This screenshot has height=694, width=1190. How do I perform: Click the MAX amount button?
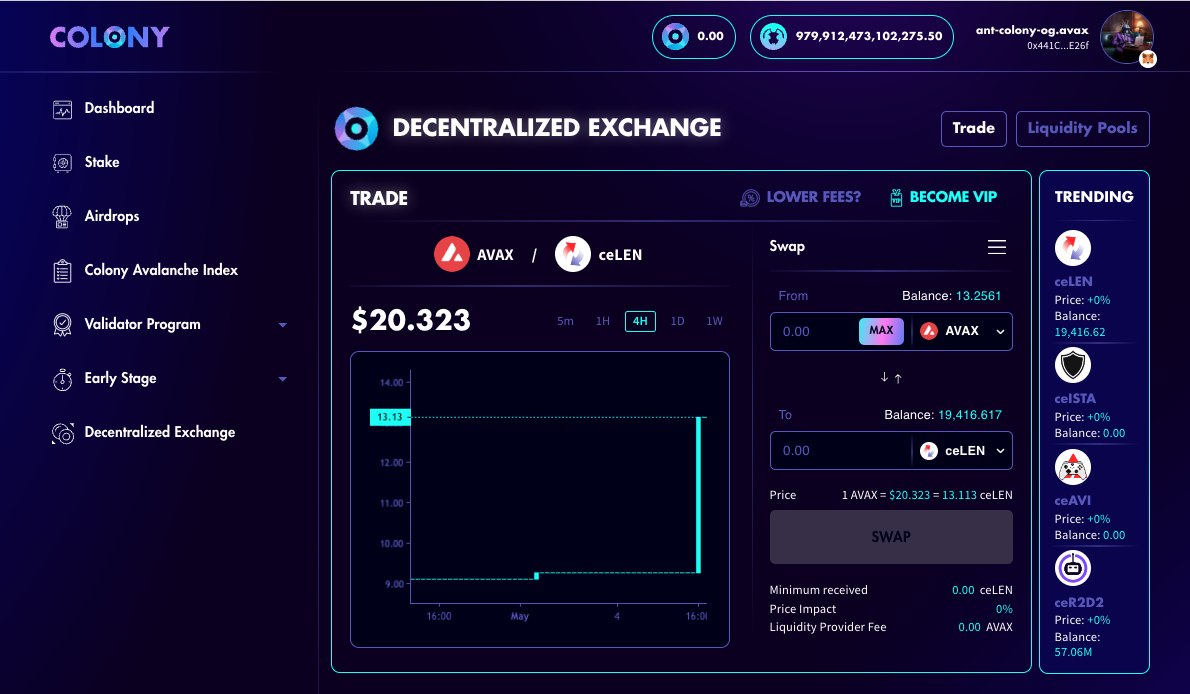(881, 331)
